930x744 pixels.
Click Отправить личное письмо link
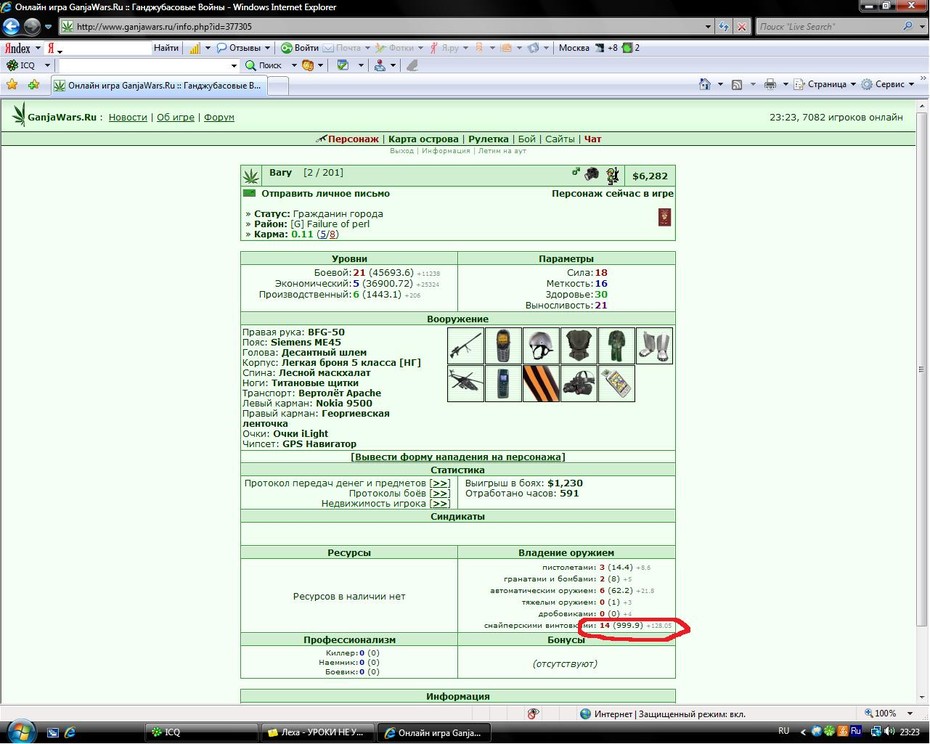326,193
